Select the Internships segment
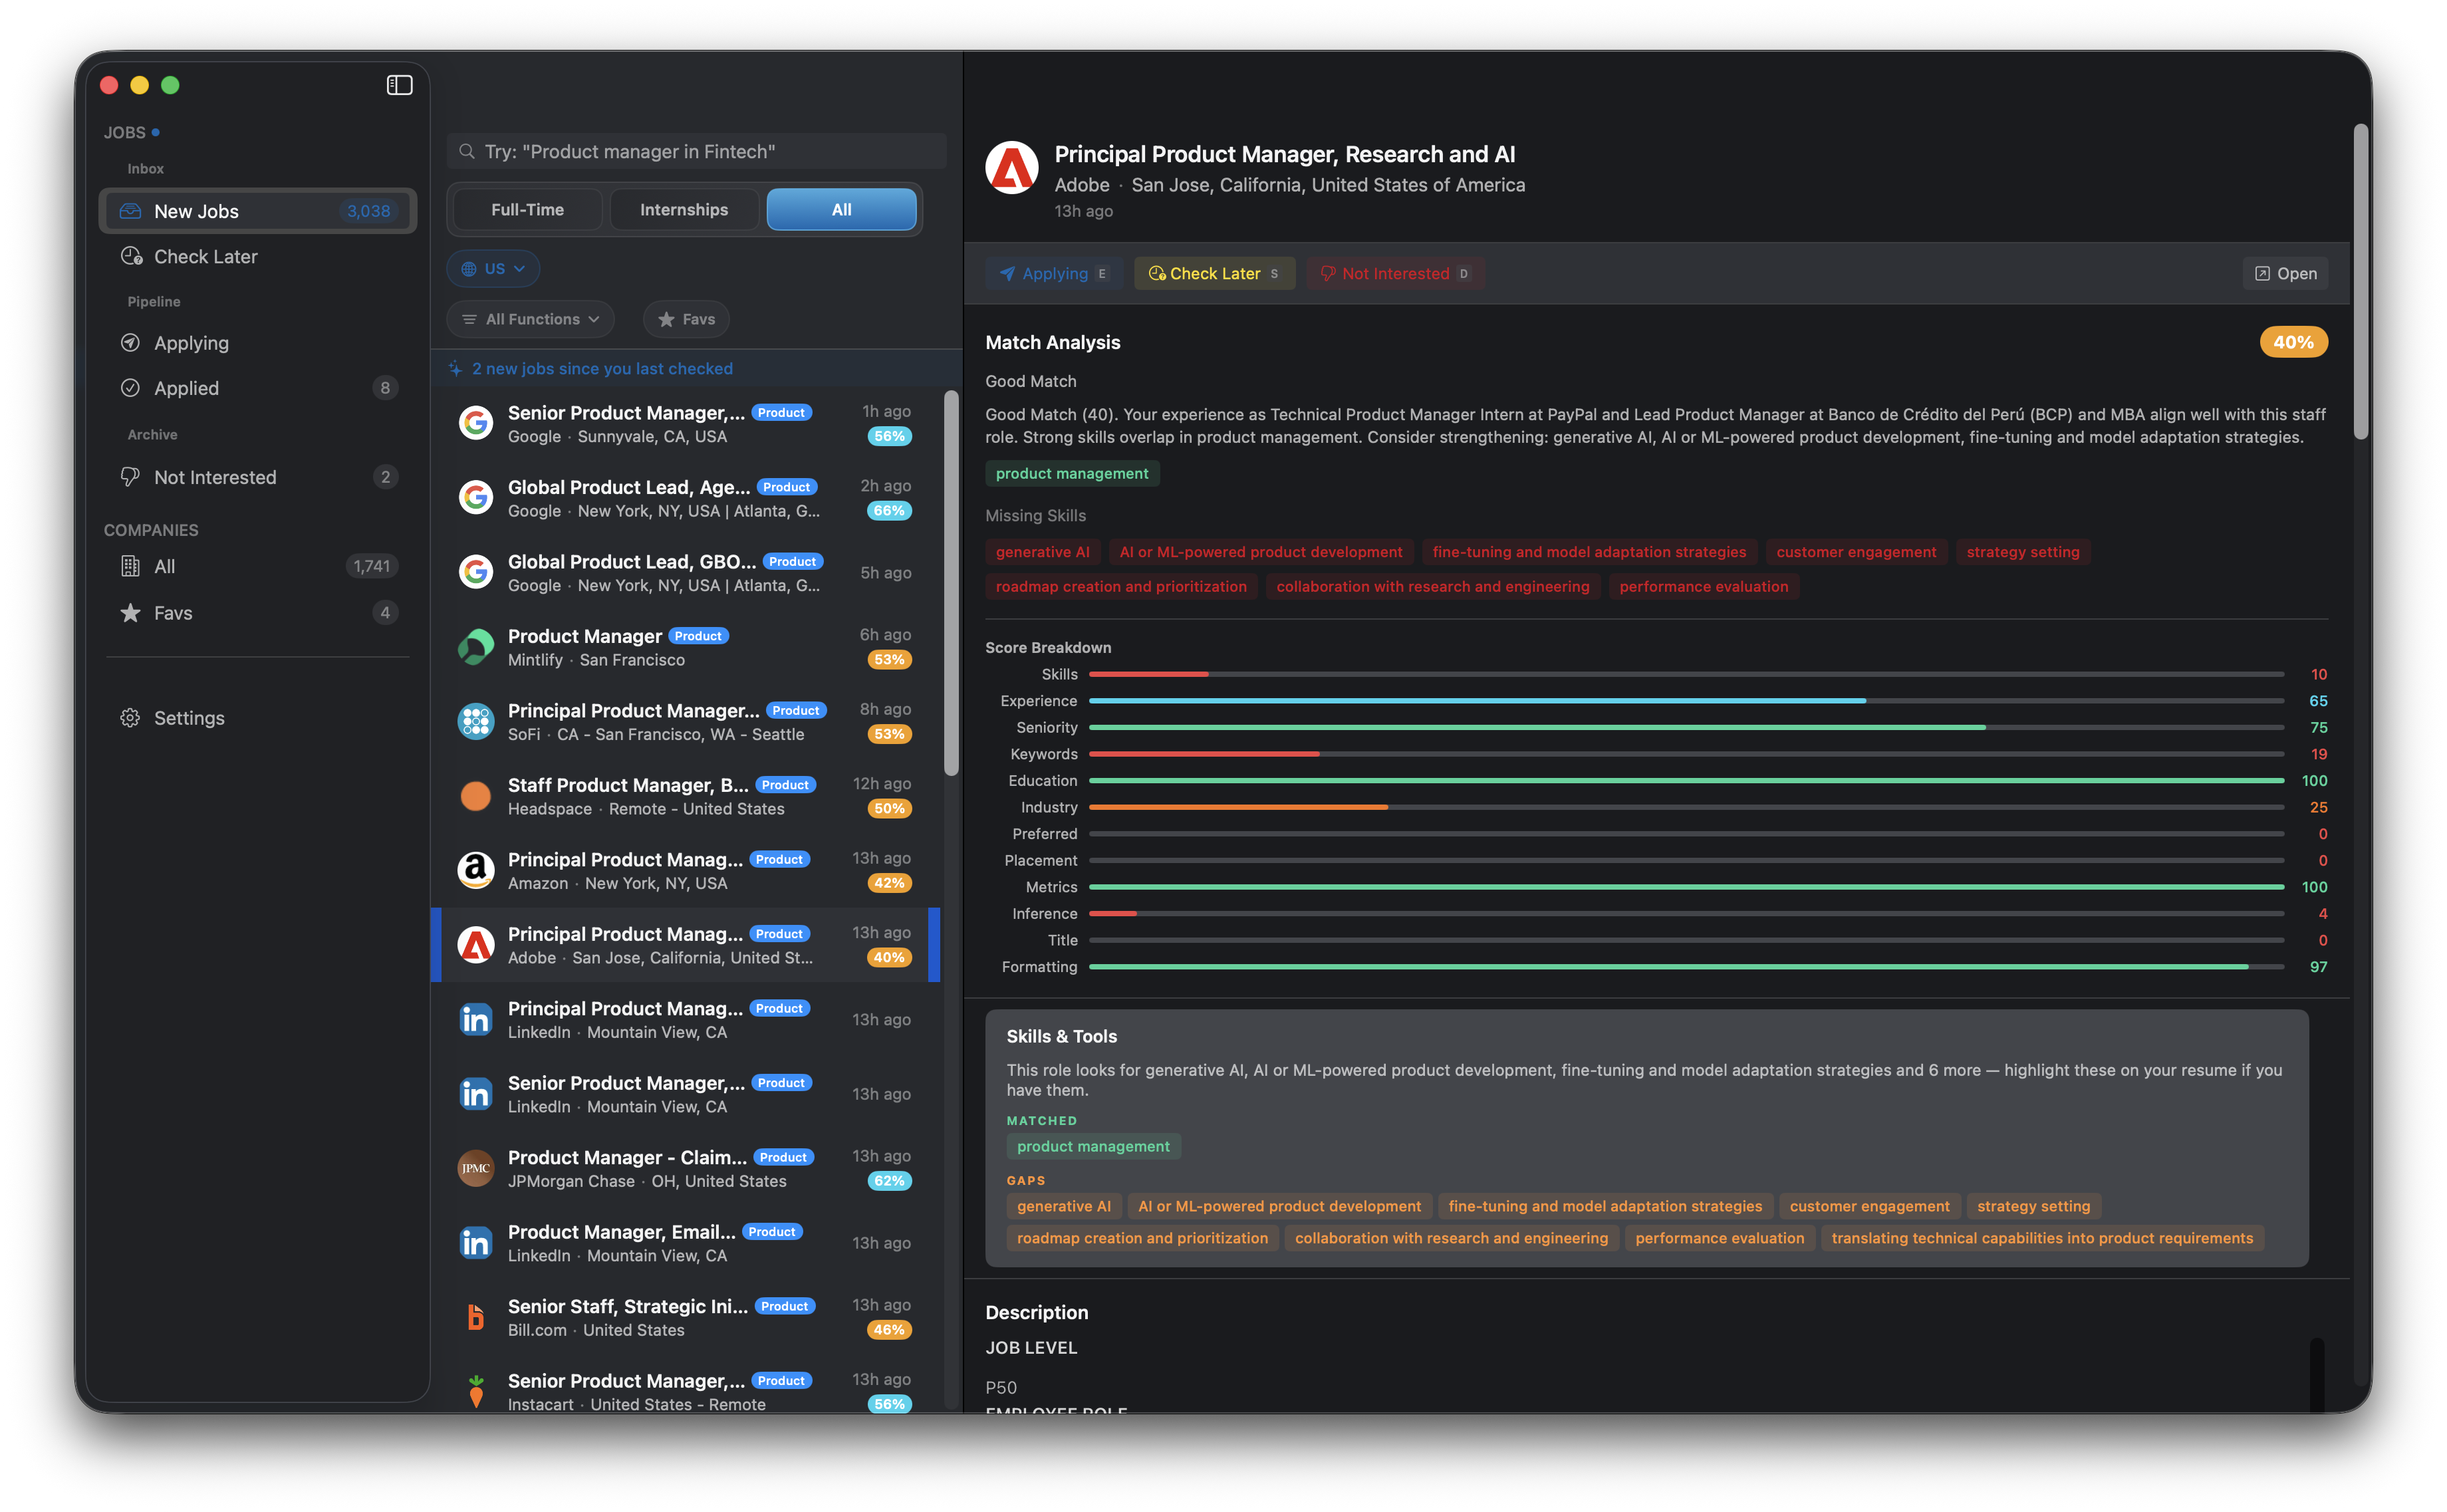Screen dimensions: 2447x1512 click(x=684, y=210)
